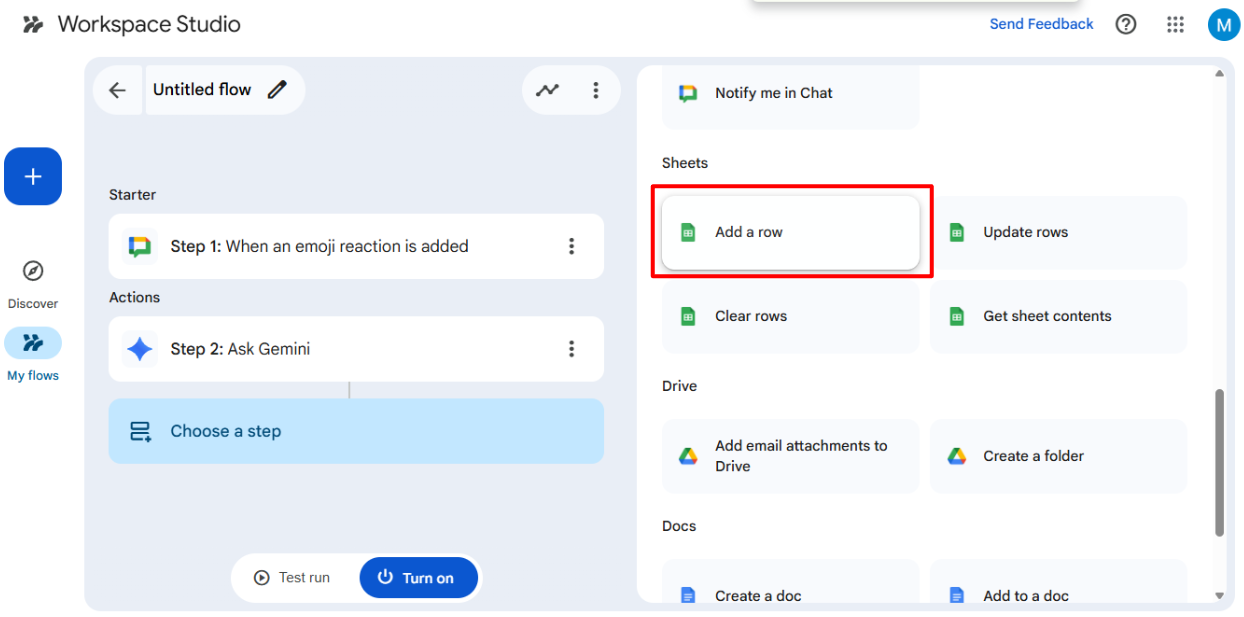Viewport: 1244px width, 617px height.
Task: Choose Create a folder Drive action
Action: (1058, 456)
